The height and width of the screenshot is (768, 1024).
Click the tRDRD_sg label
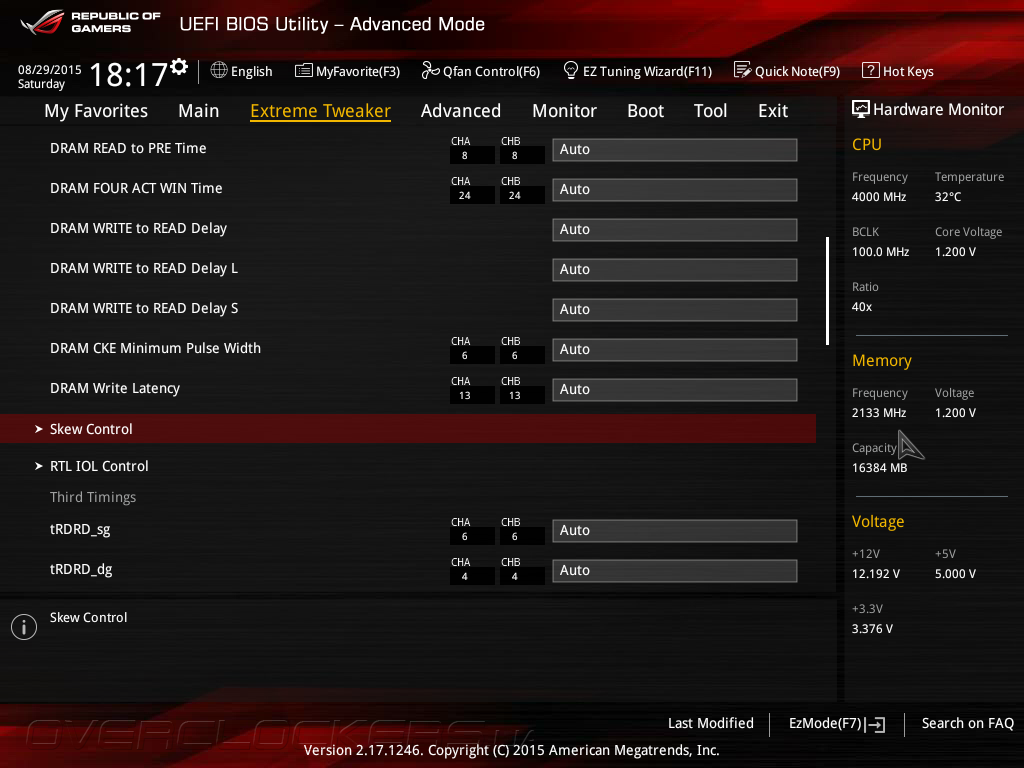[80, 530]
